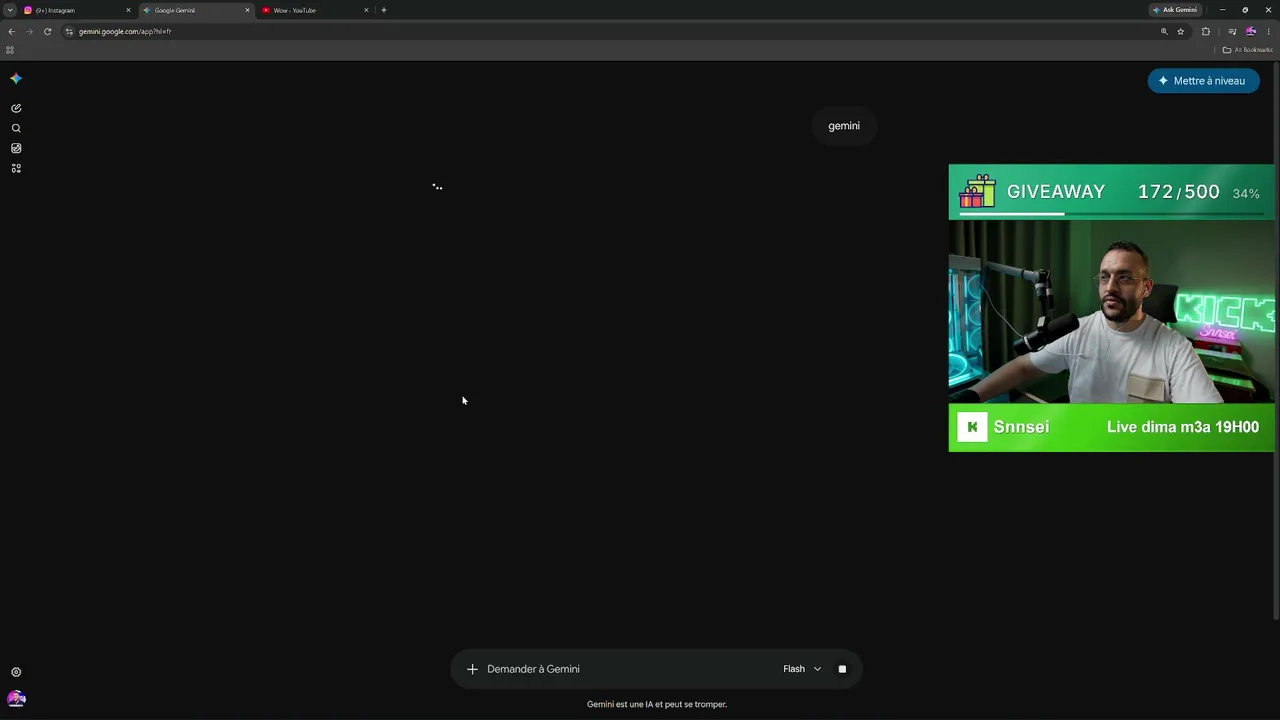
Task: Bookmark this page with the star
Action: (x=1181, y=31)
